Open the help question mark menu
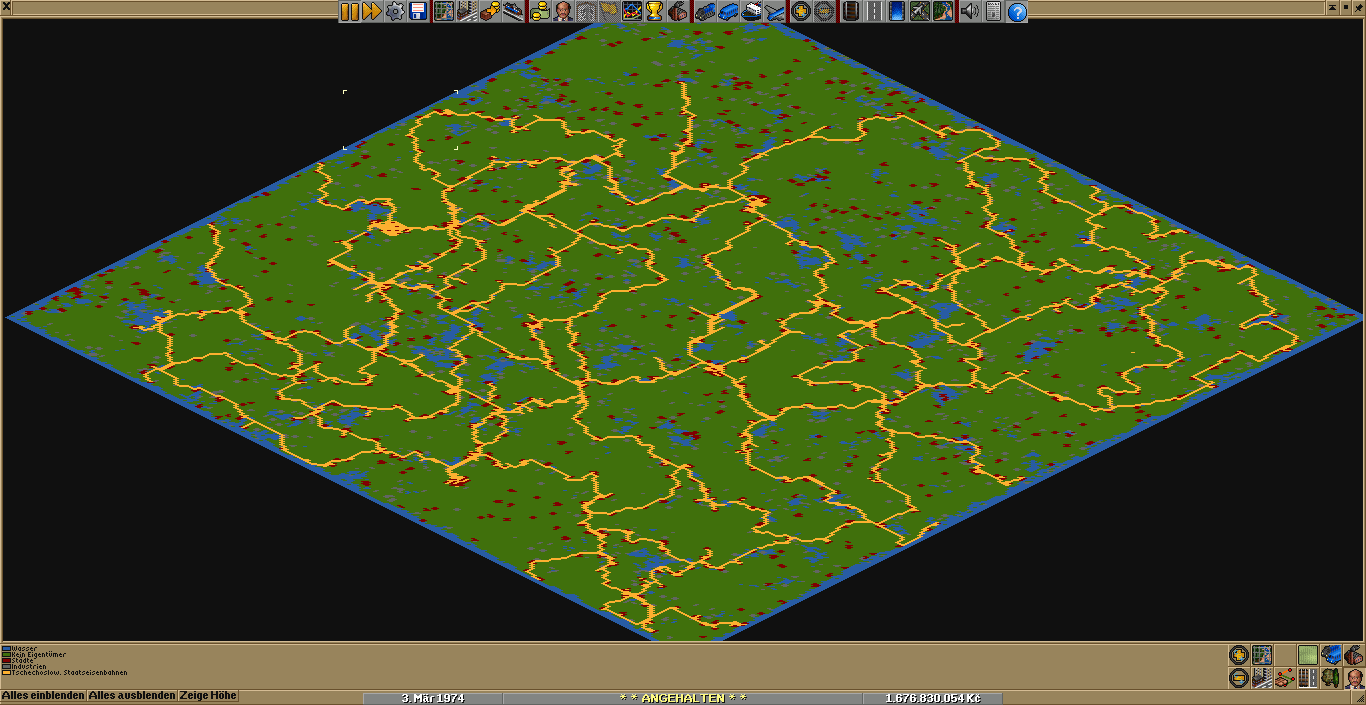 [x=1017, y=11]
